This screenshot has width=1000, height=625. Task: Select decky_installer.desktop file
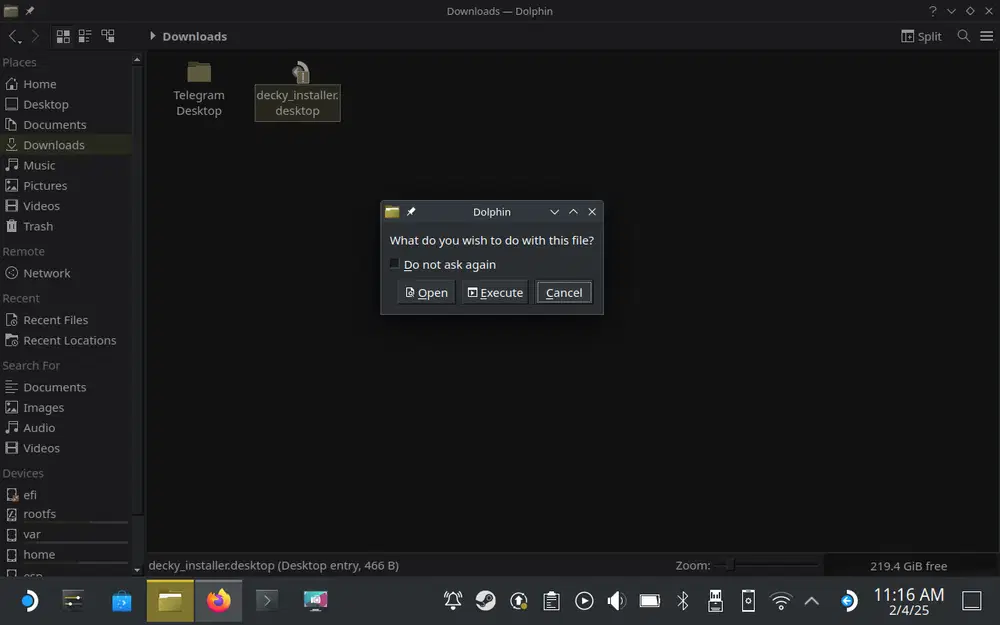298,90
